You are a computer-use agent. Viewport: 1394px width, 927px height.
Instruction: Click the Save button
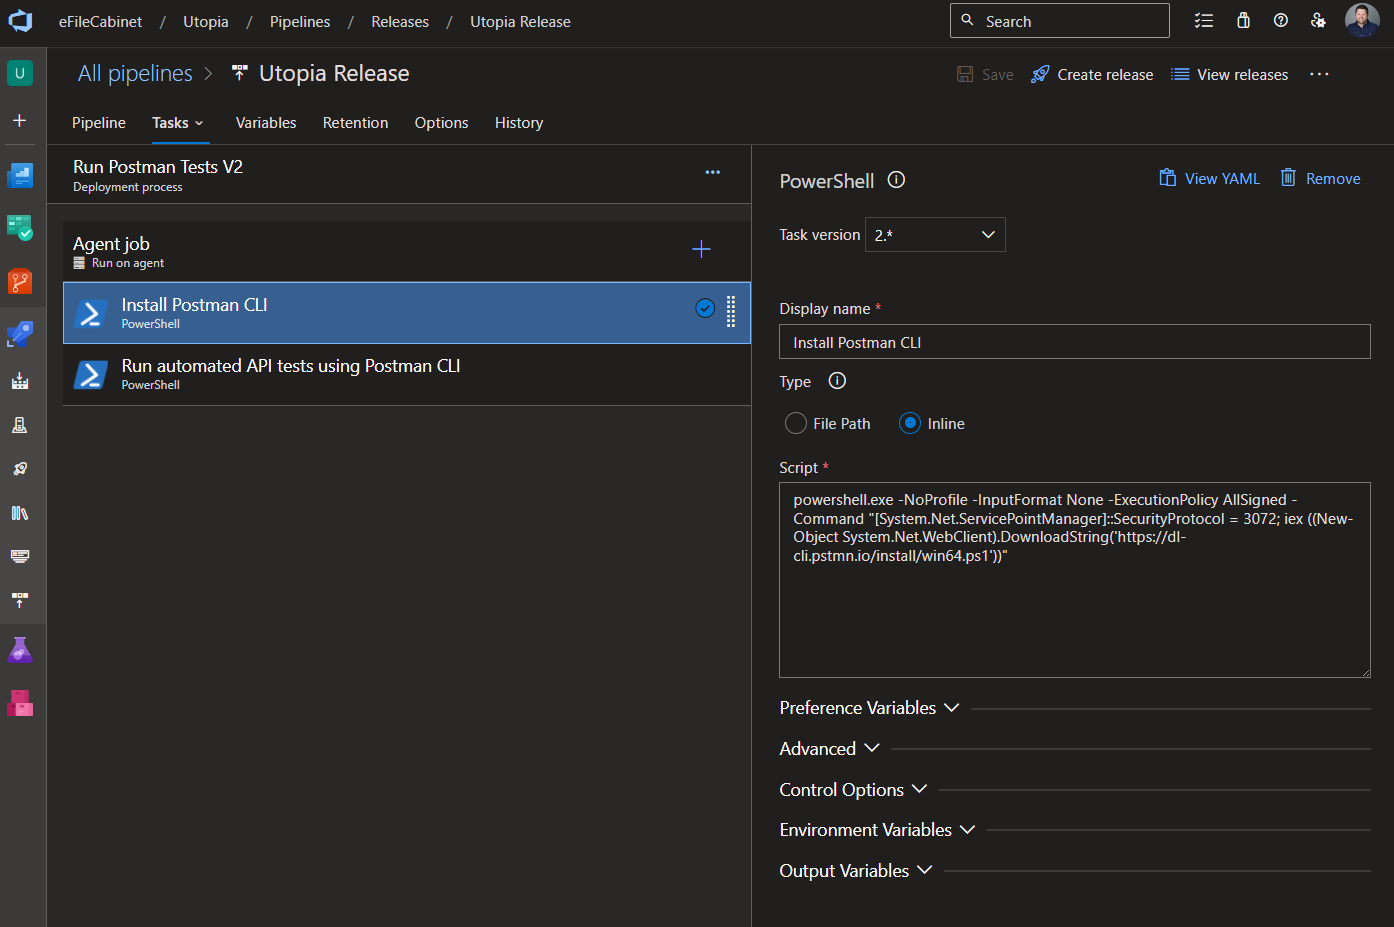tap(985, 75)
